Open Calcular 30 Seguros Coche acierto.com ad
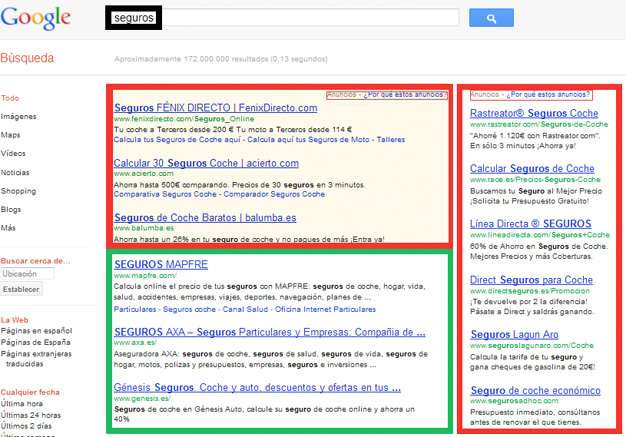This screenshot has height=437, width=626. tap(206, 163)
